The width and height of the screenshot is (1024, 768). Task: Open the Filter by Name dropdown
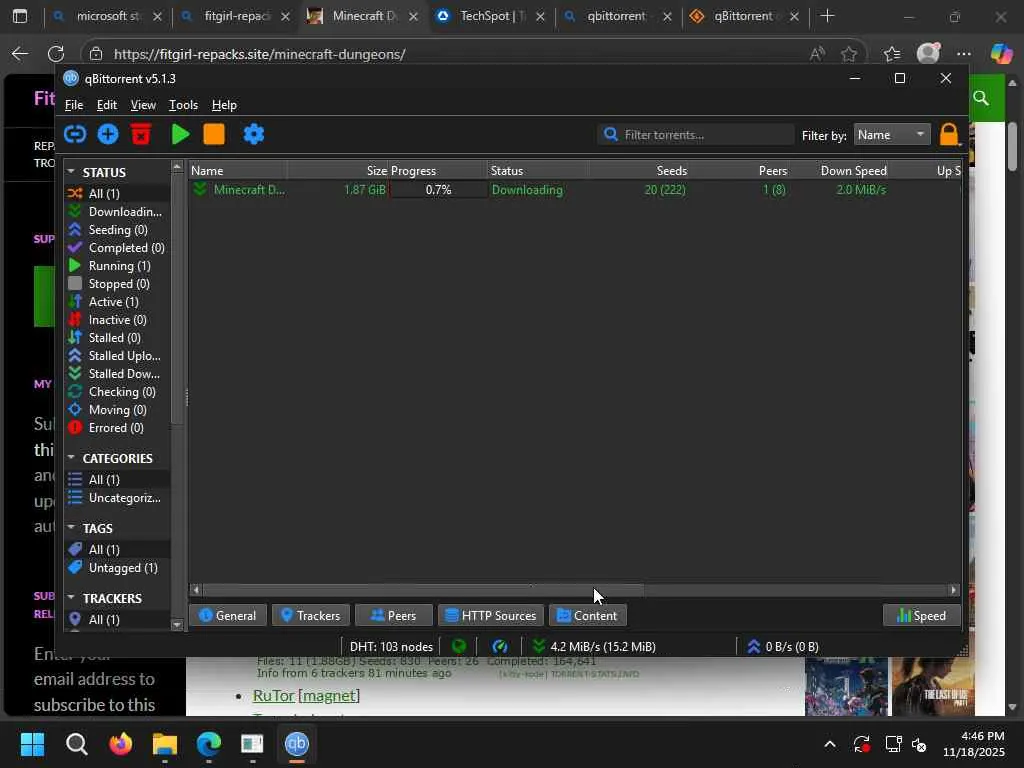tap(891, 135)
